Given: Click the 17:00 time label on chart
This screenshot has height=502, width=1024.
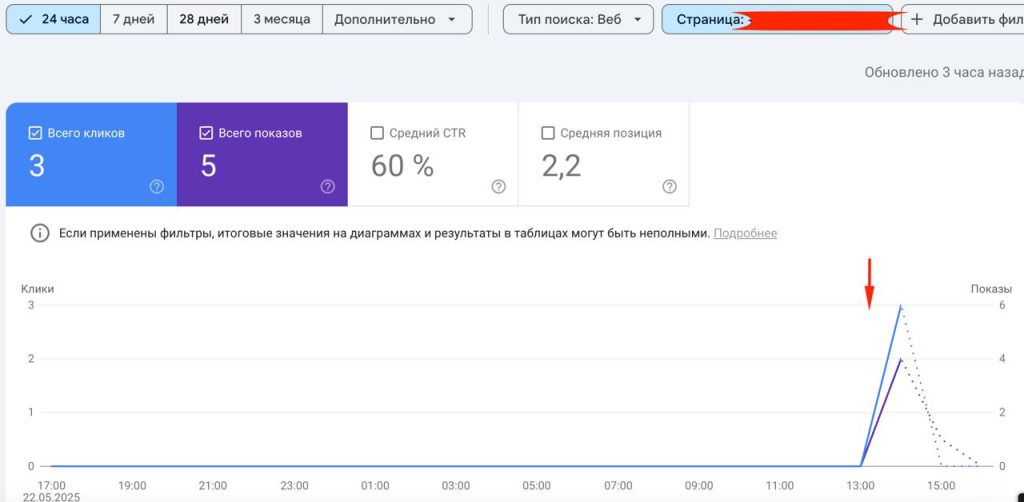Looking at the screenshot, I should (x=51, y=486).
